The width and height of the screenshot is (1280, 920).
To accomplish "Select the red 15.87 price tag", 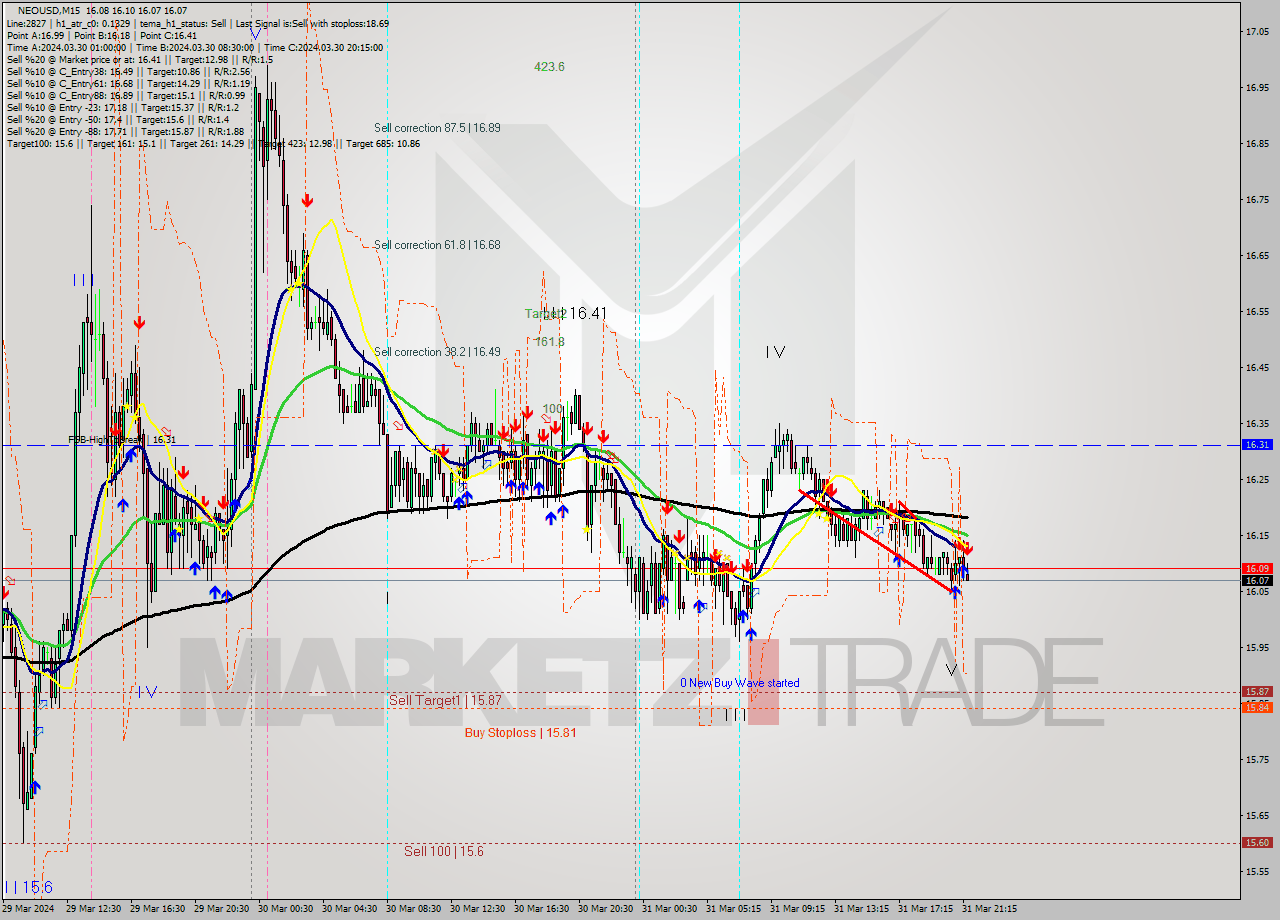I will (x=1256, y=691).
